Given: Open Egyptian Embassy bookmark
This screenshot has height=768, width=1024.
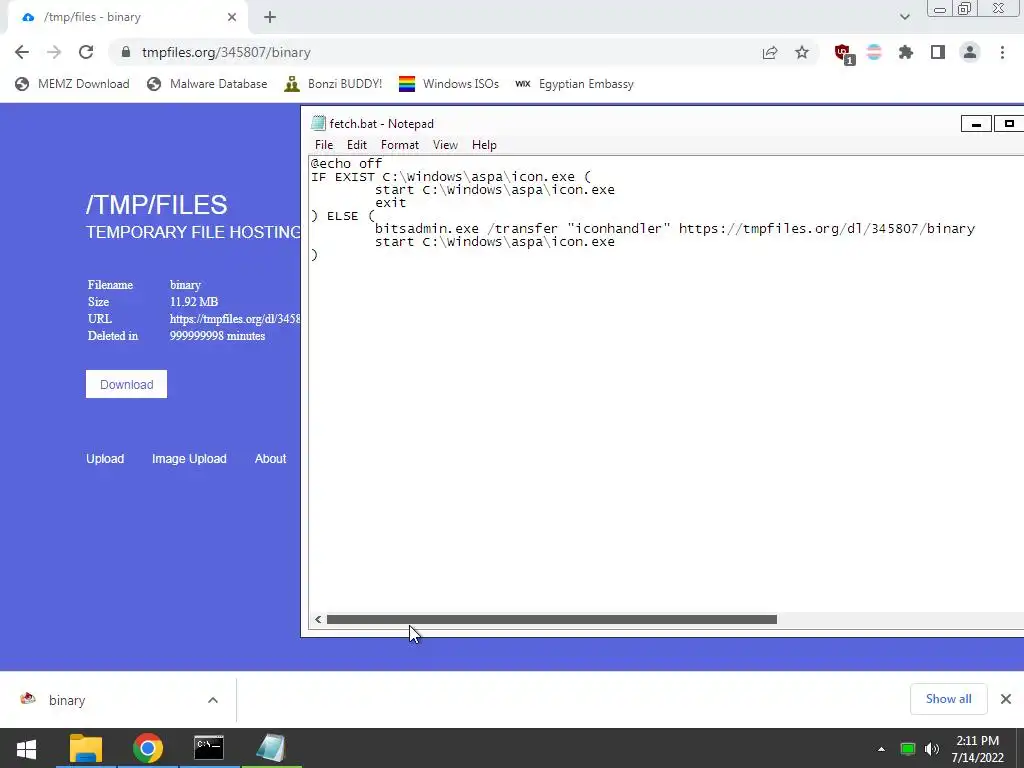Looking at the screenshot, I should (574, 84).
